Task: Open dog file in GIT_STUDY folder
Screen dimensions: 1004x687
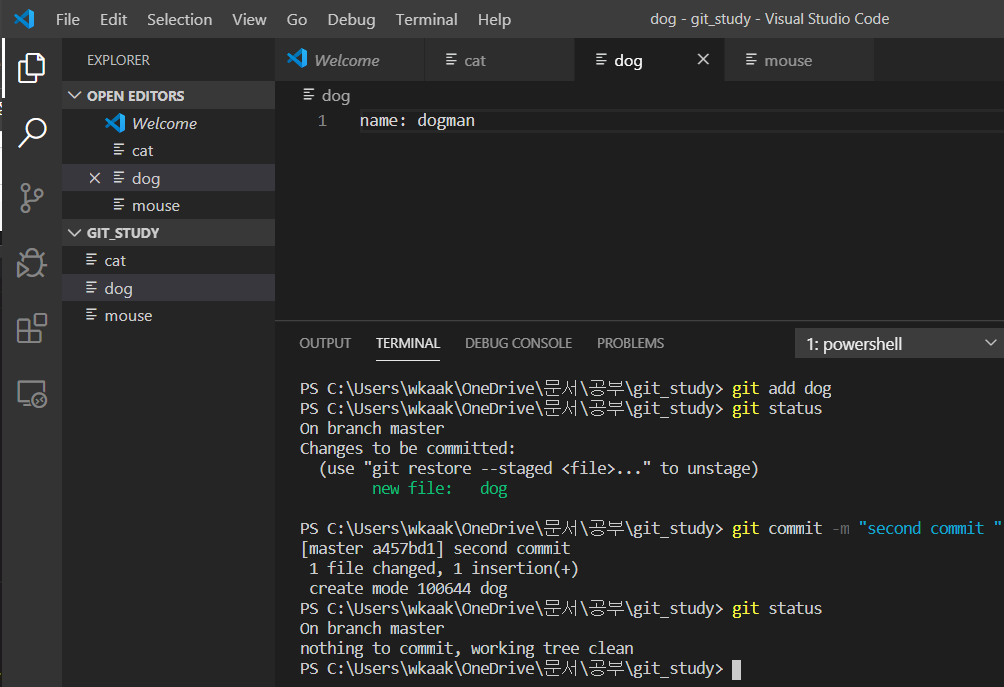Action: click(168, 288)
